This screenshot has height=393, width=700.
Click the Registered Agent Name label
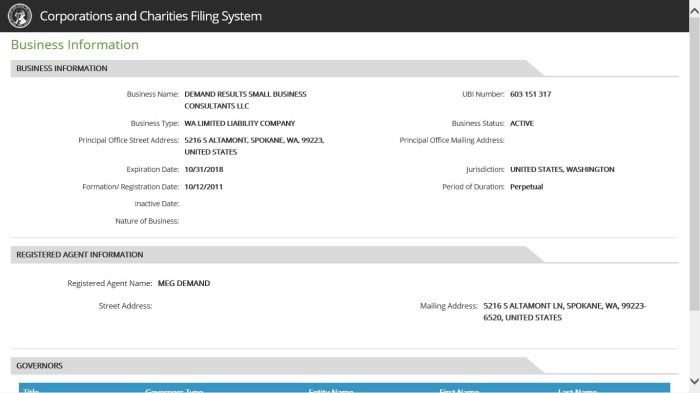[x=110, y=283]
